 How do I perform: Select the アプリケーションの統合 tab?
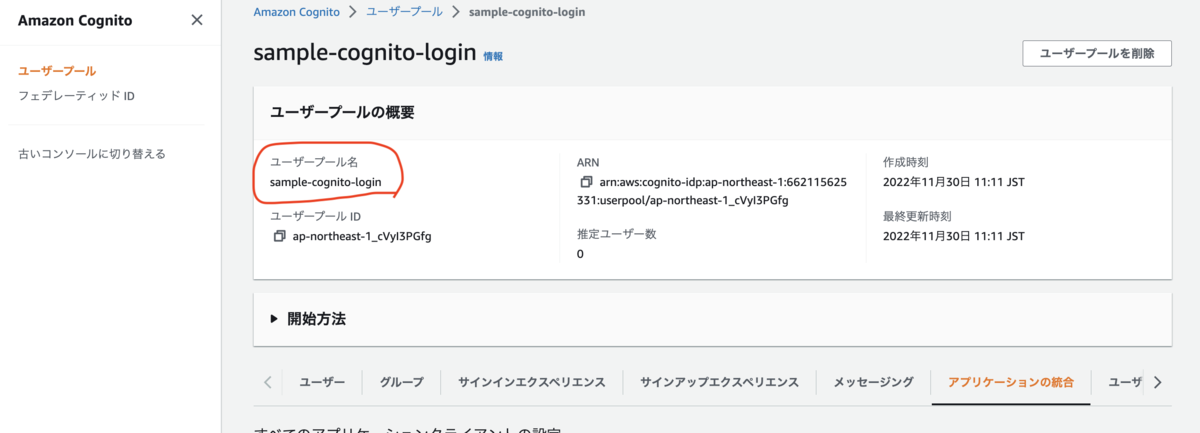1010,382
